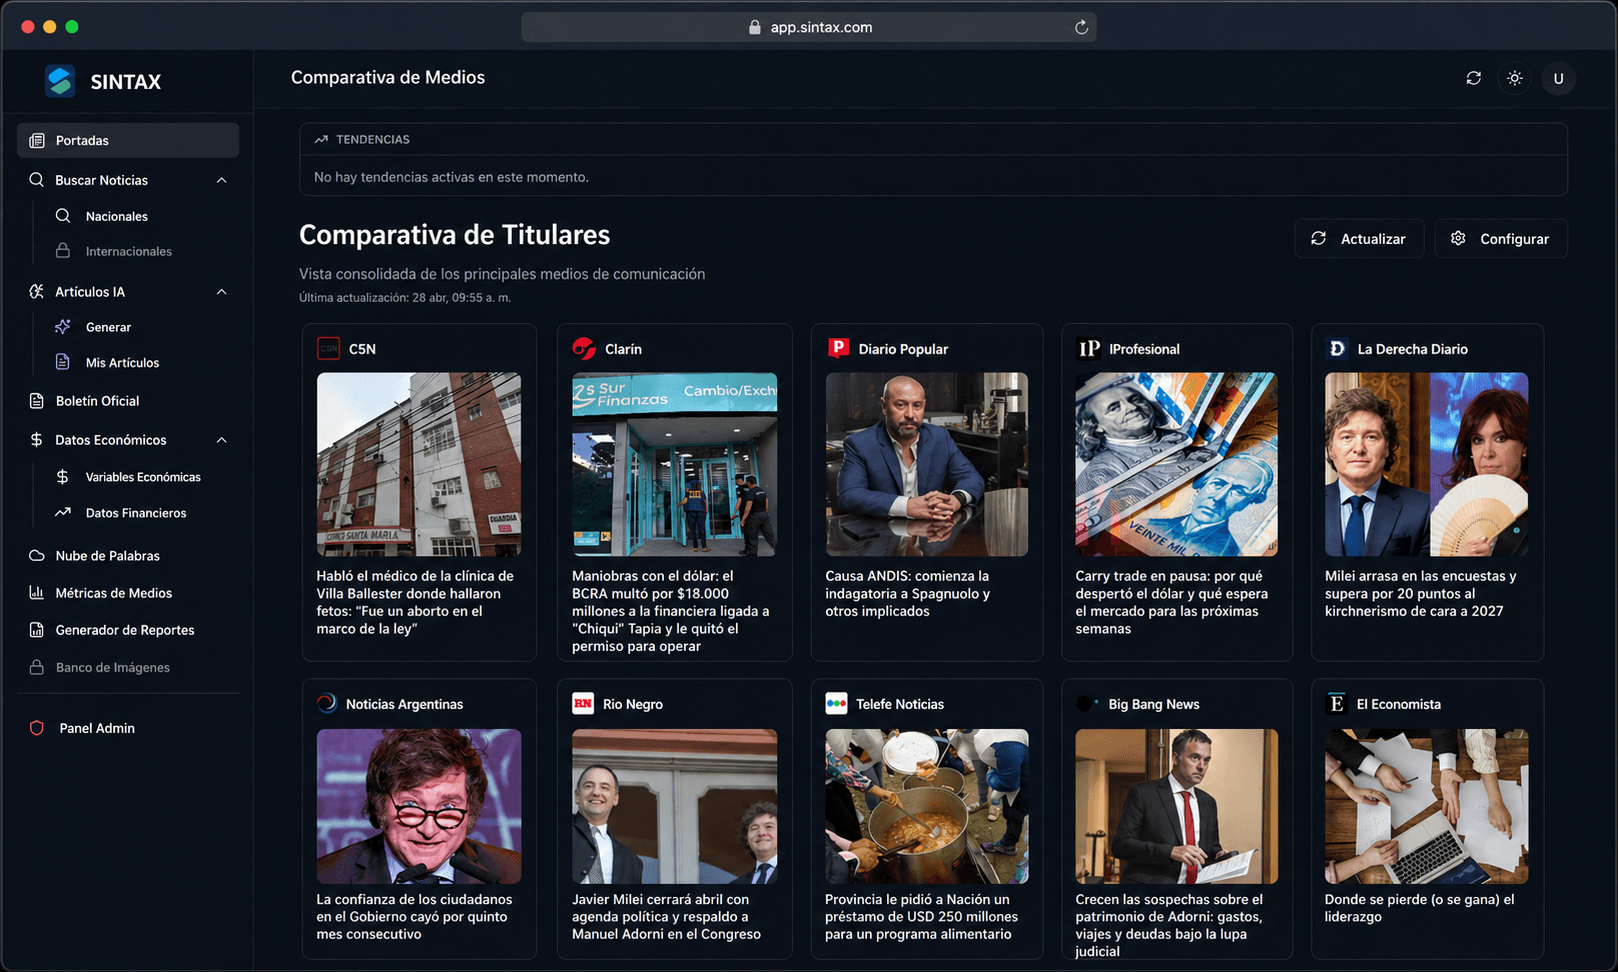The width and height of the screenshot is (1618, 972).
Task: Click the Banco de Imágenes lock icon
Action: tap(37, 667)
